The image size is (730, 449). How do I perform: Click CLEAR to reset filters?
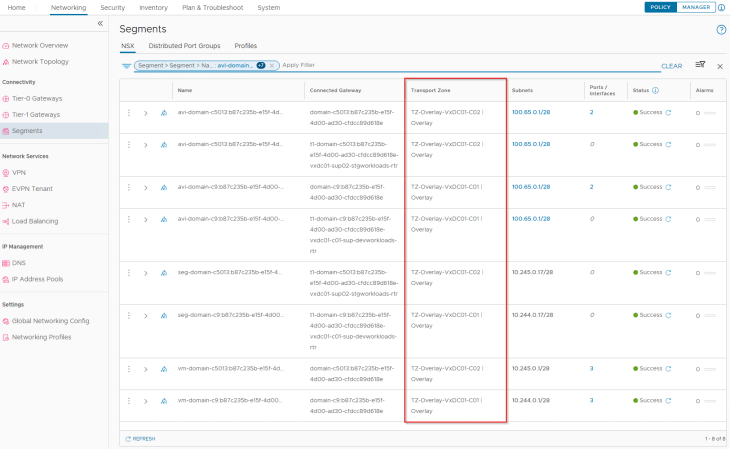pyautogui.click(x=671, y=66)
